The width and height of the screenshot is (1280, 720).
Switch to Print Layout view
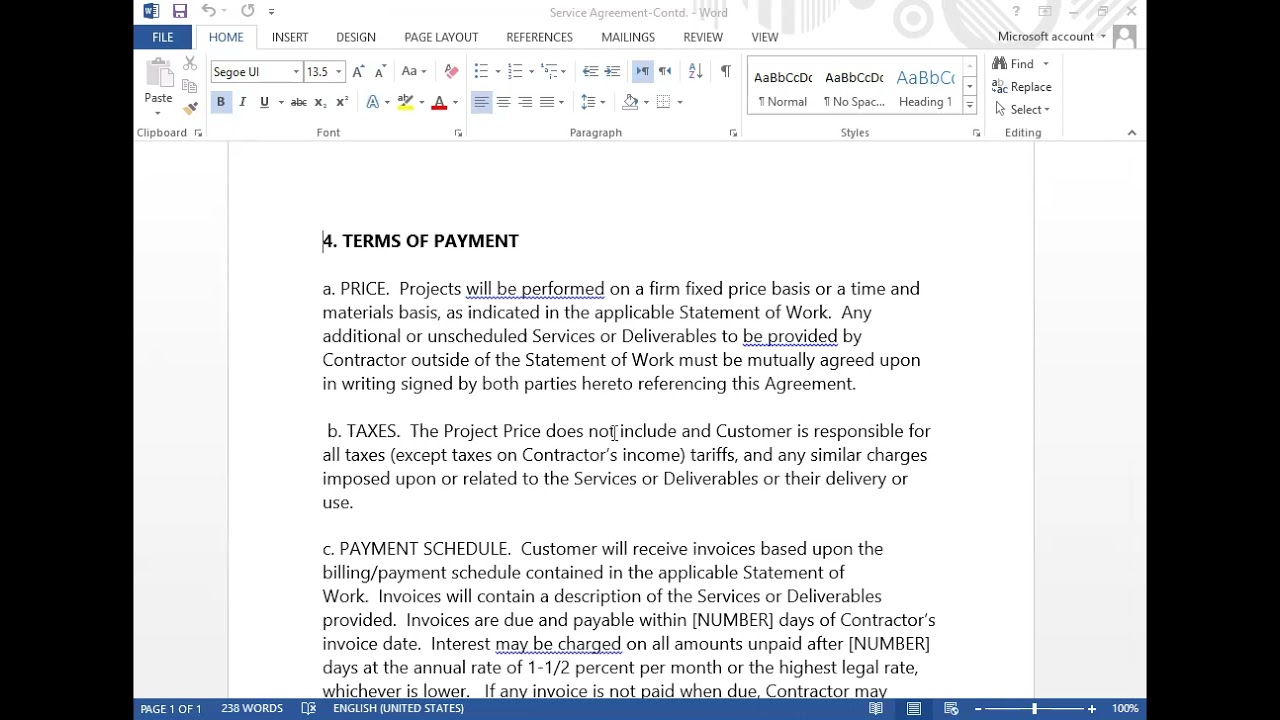[914, 708]
